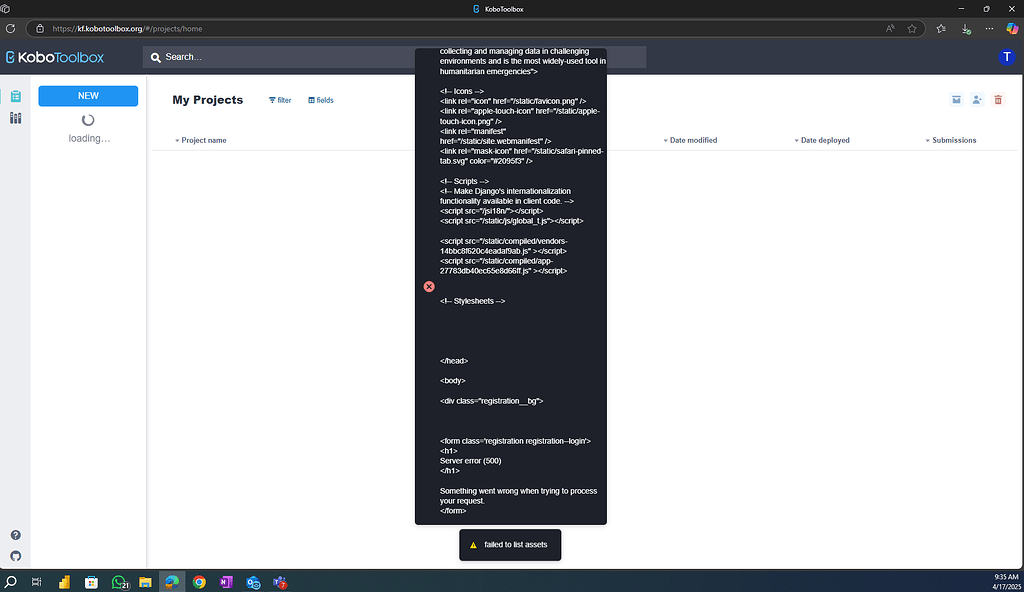Viewport: 1024px width, 592px height.
Task: Launch WhatsApp from the taskbar
Action: click(118, 581)
